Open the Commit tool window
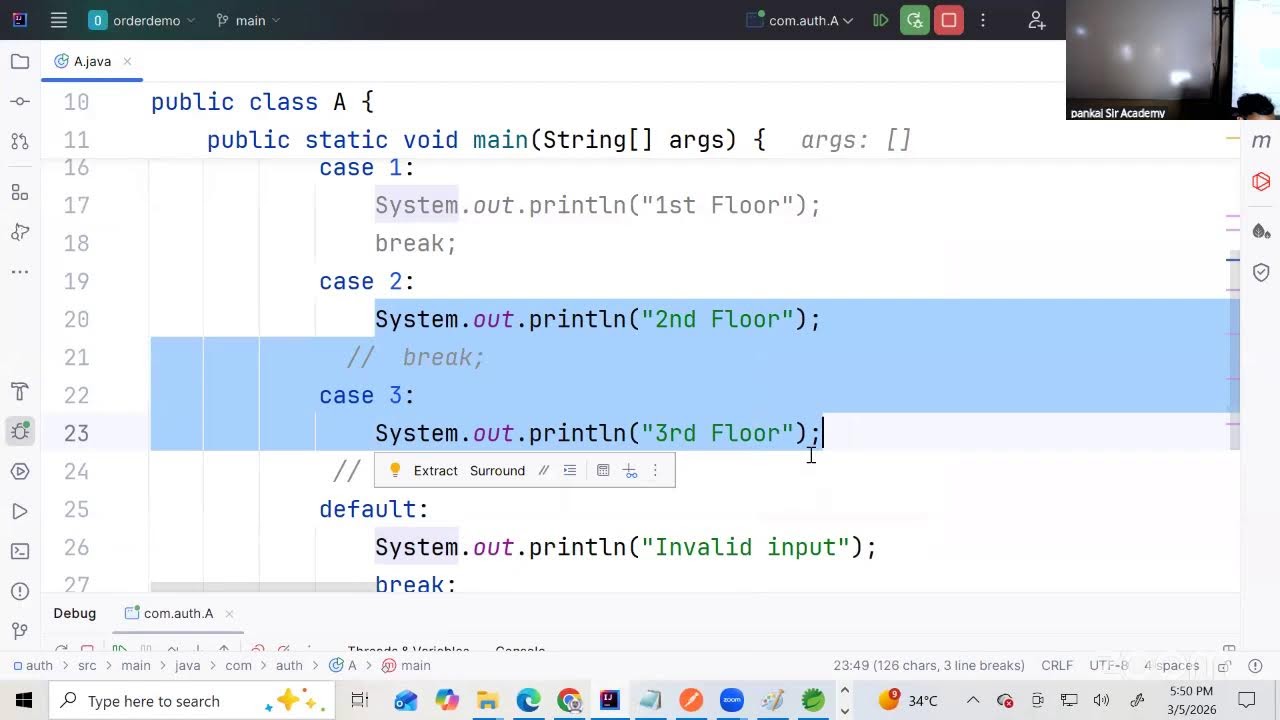Image resolution: width=1280 pixels, height=720 pixels. coord(20,101)
